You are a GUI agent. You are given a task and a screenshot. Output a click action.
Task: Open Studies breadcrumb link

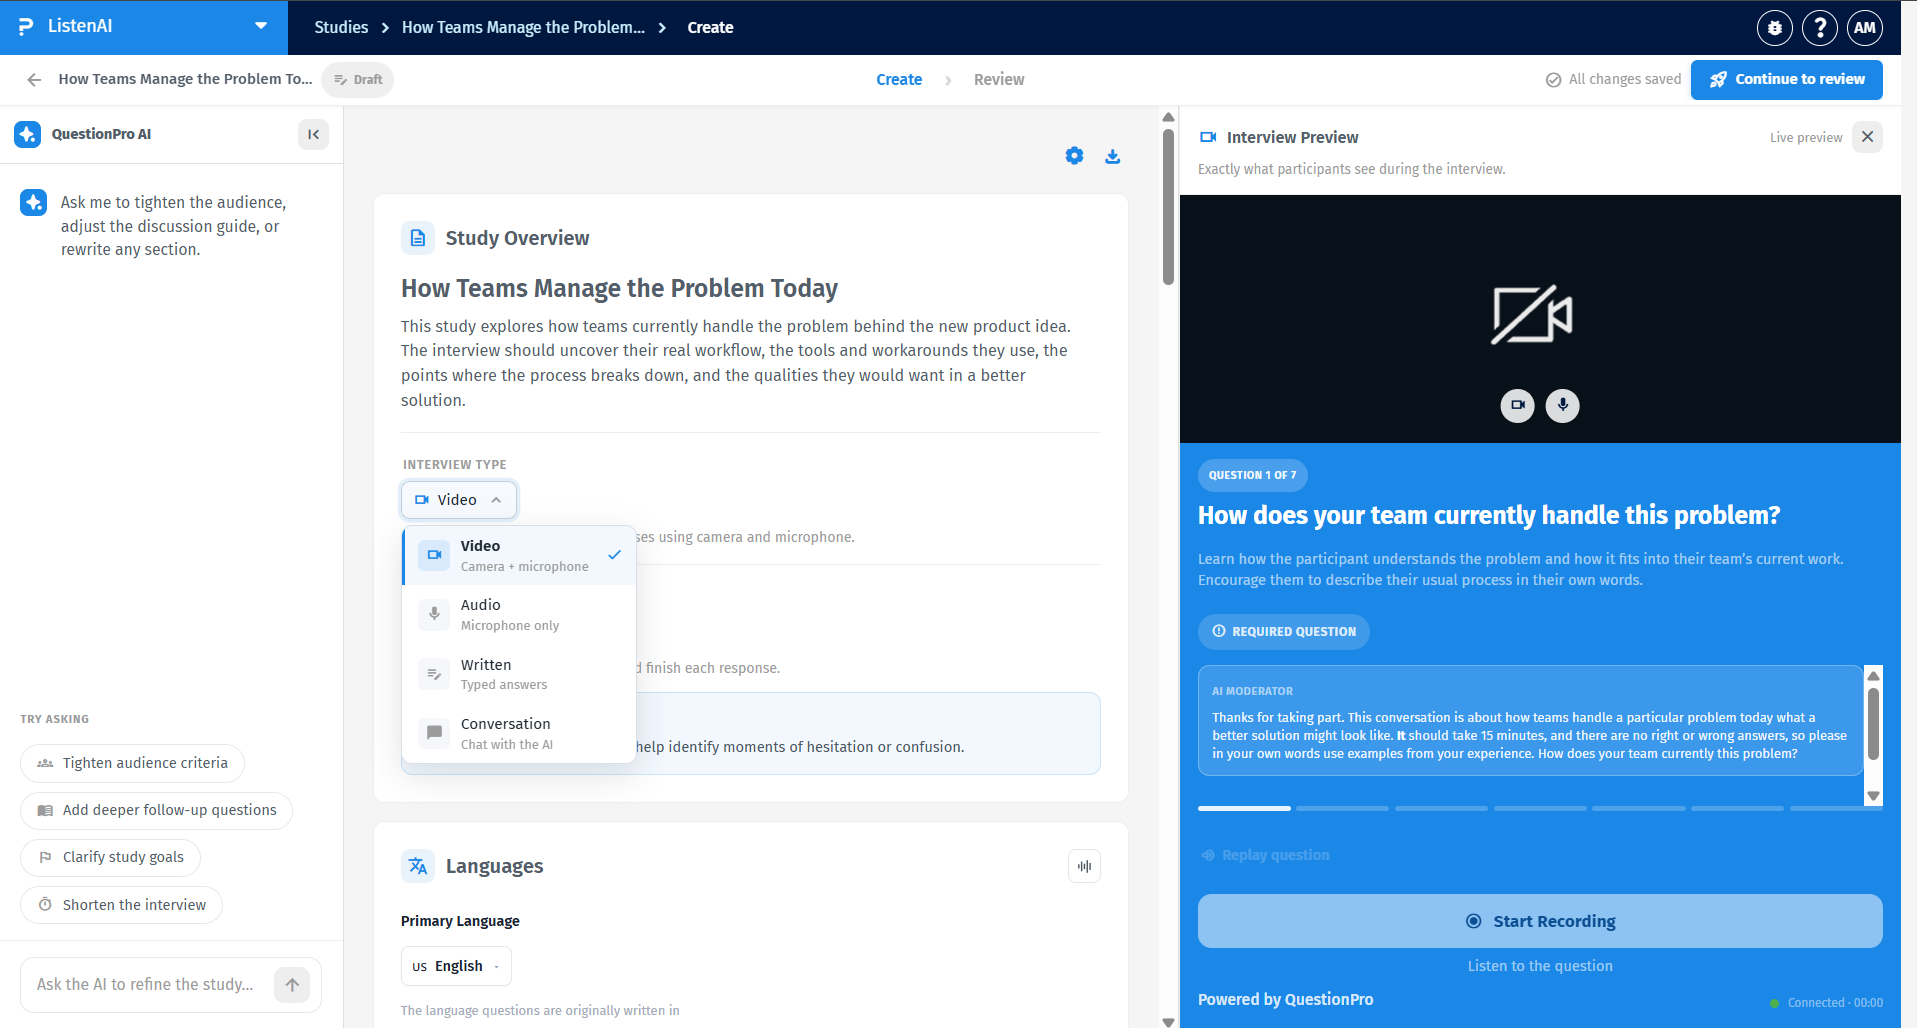[341, 28]
